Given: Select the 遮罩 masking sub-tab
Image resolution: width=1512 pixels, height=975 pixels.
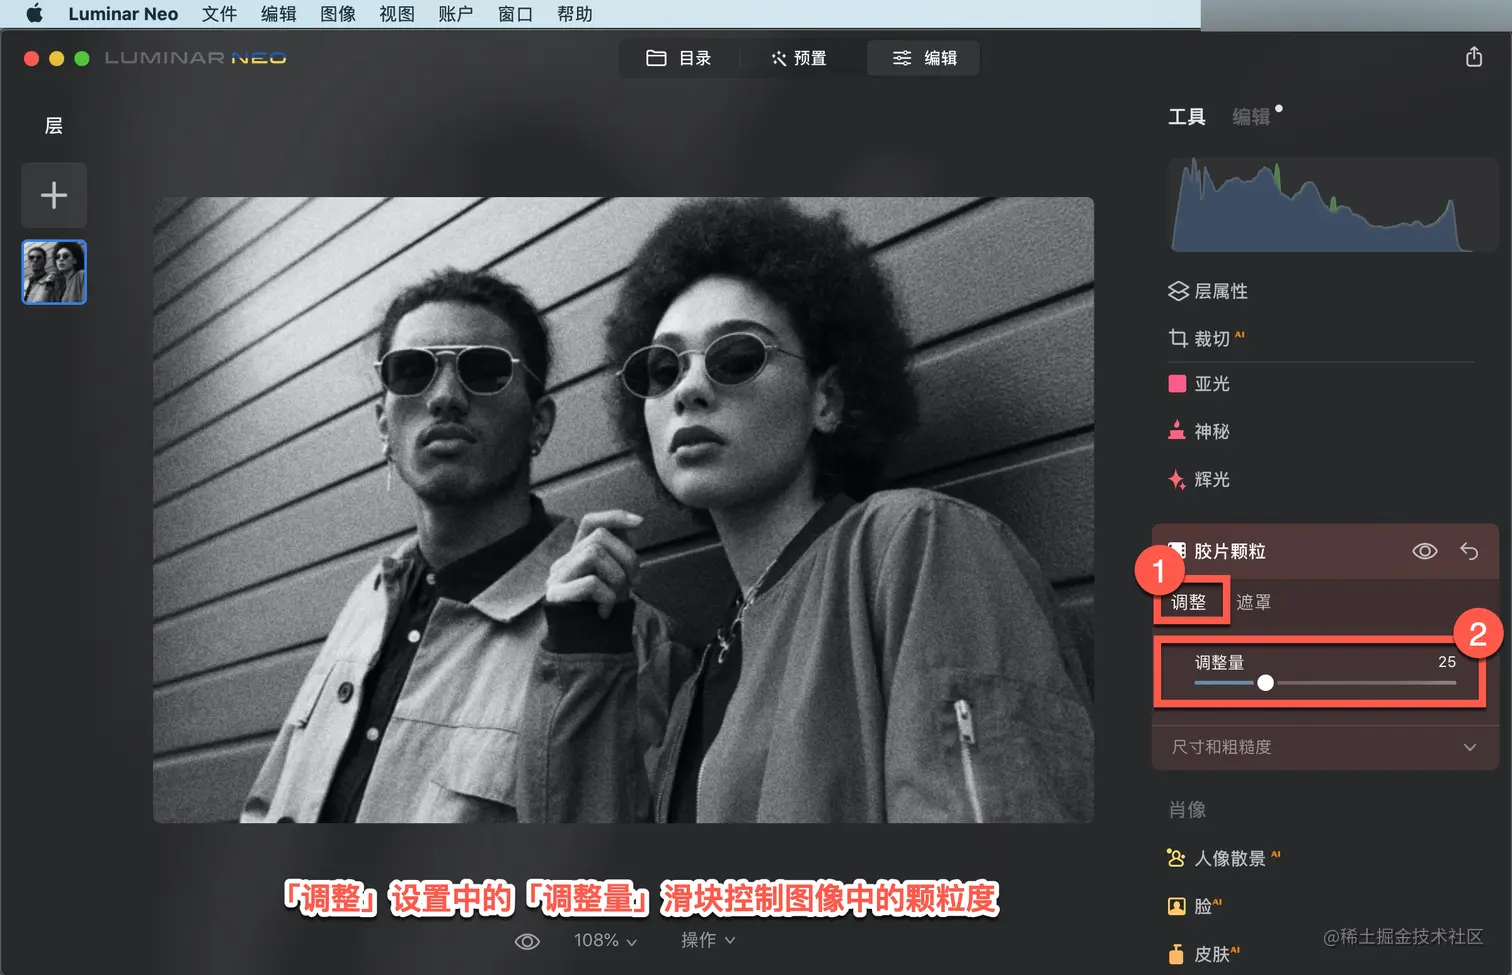Looking at the screenshot, I should click(1254, 602).
